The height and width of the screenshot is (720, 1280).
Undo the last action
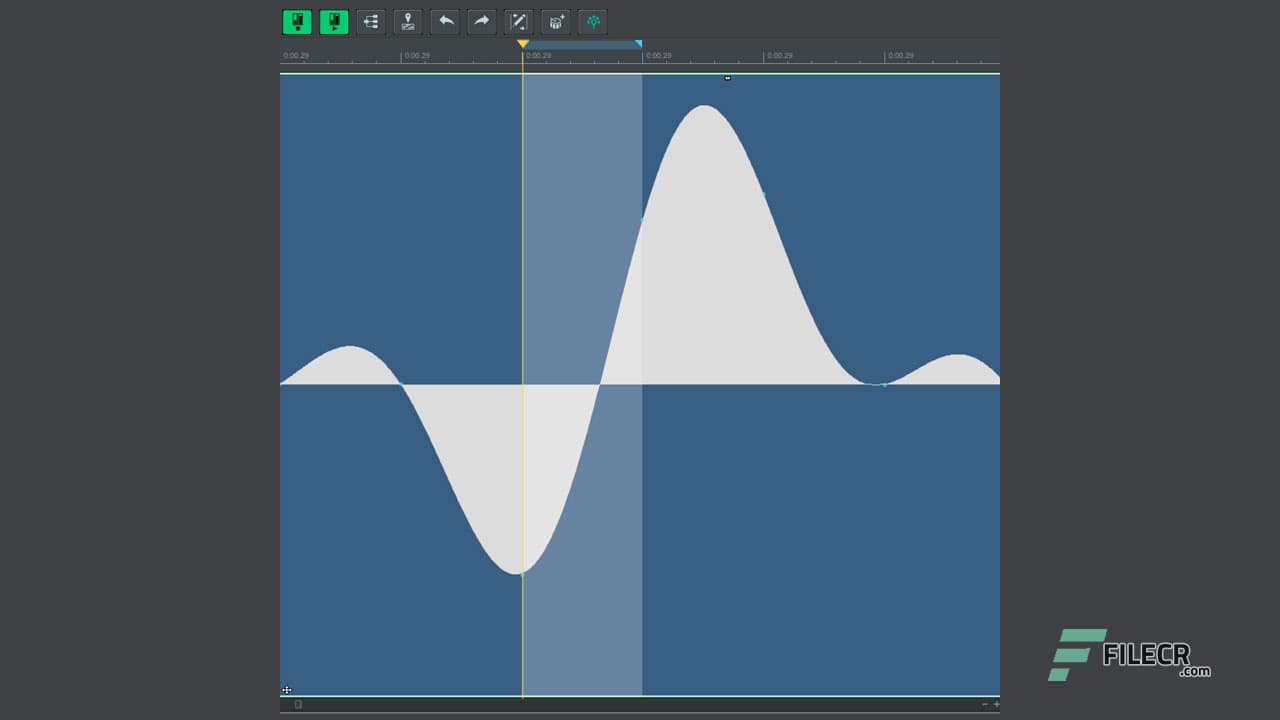pos(444,21)
